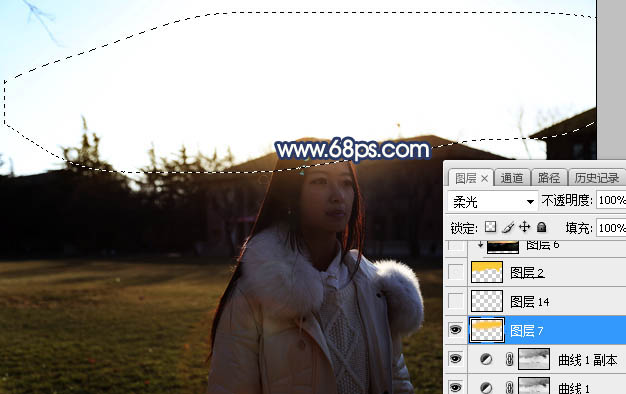Click the lock position move icon
The height and width of the screenshot is (394, 626).
click(524, 227)
